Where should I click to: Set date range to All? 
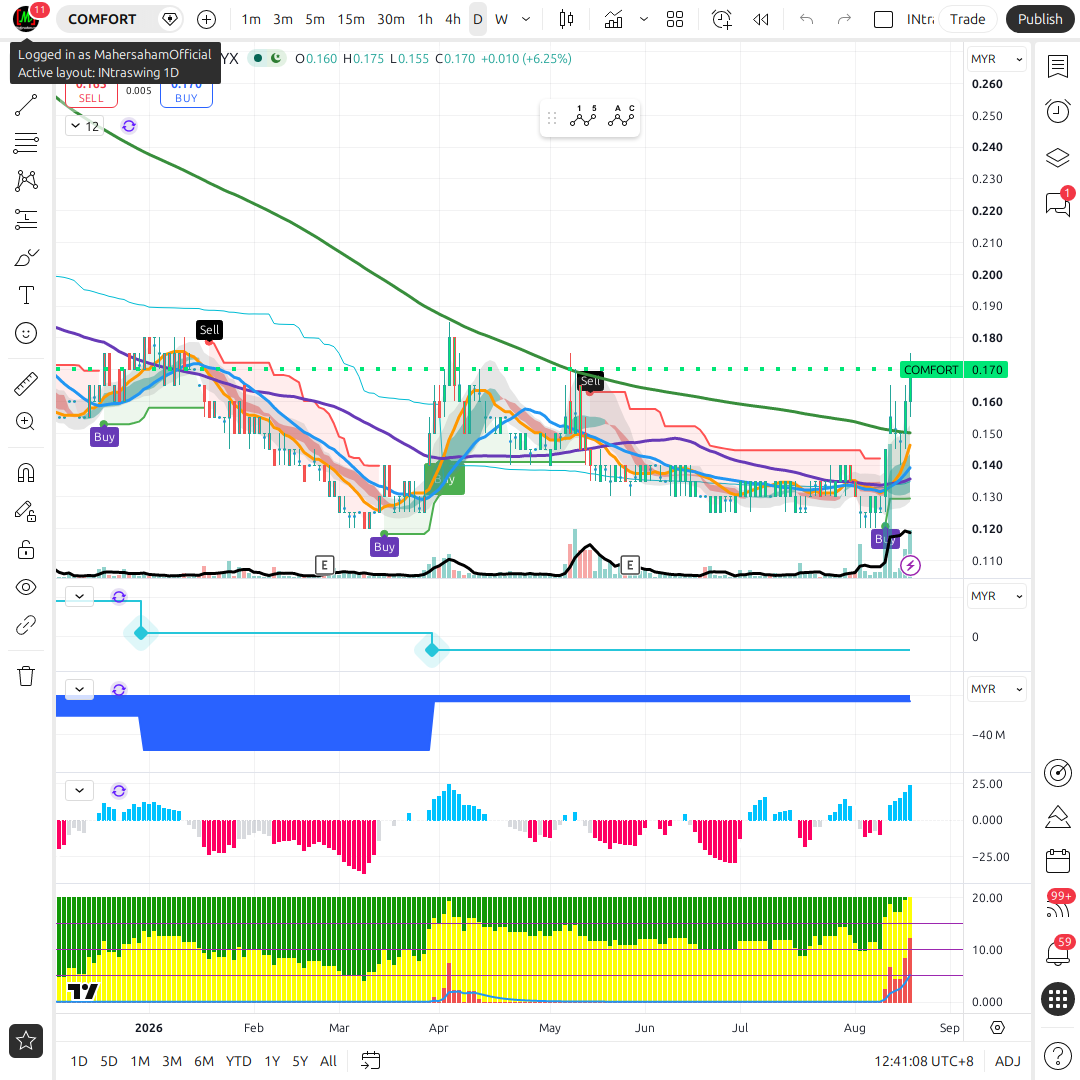click(329, 1061)
